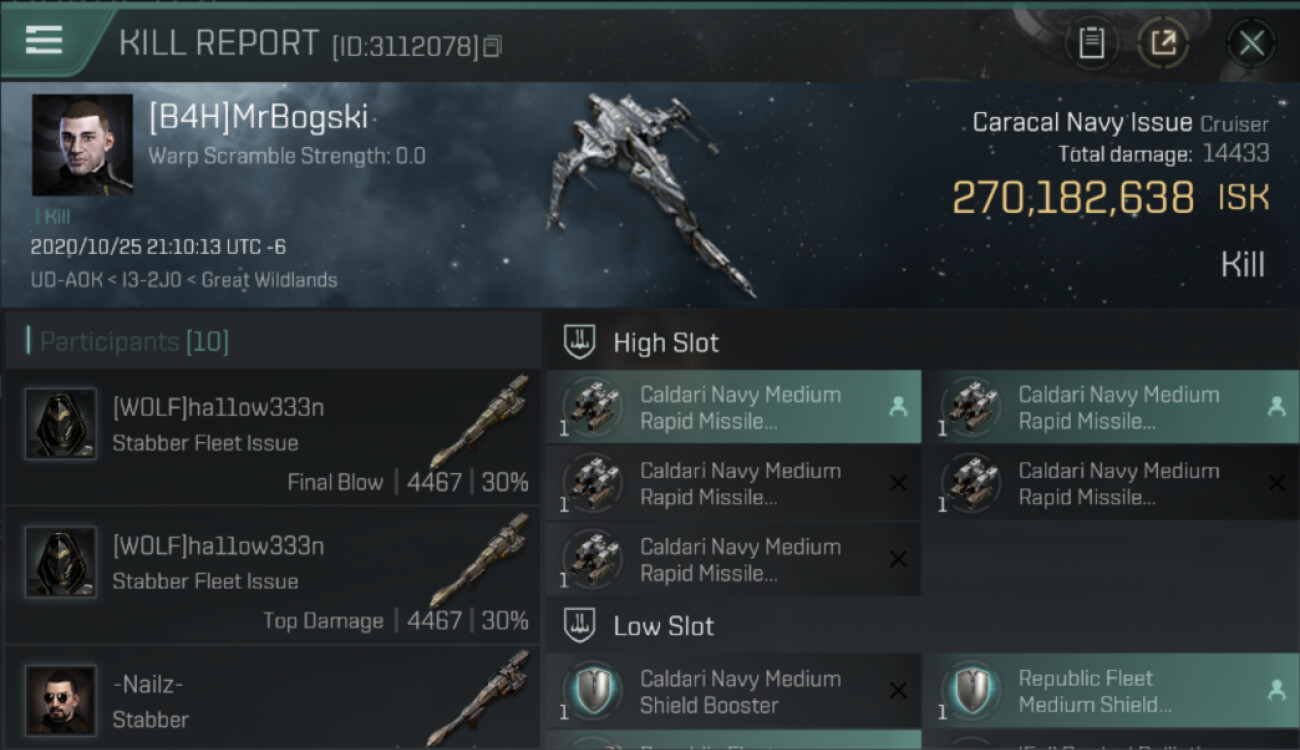Select the High Slot section icon
The width and height of the screenshot is (1300, 750).
pyautogui.click(x=580, y=342)
